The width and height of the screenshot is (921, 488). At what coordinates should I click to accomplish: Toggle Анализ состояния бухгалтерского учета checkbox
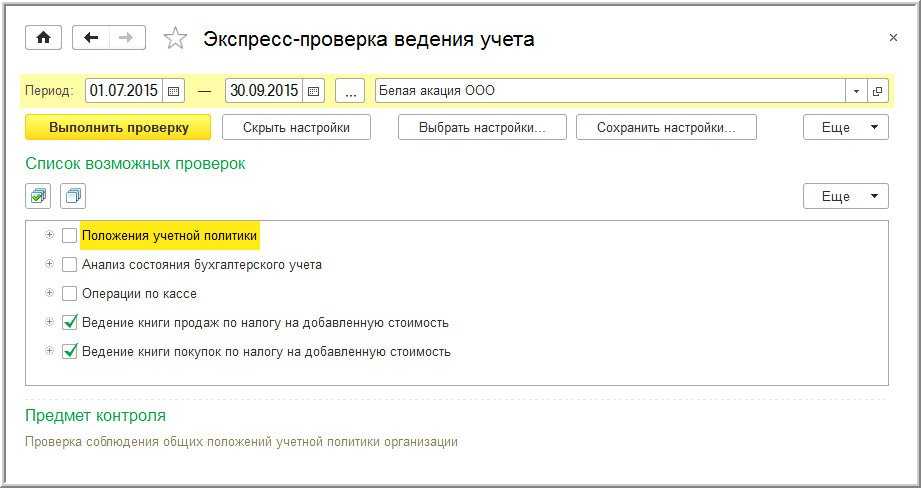(x=69, y=265)
